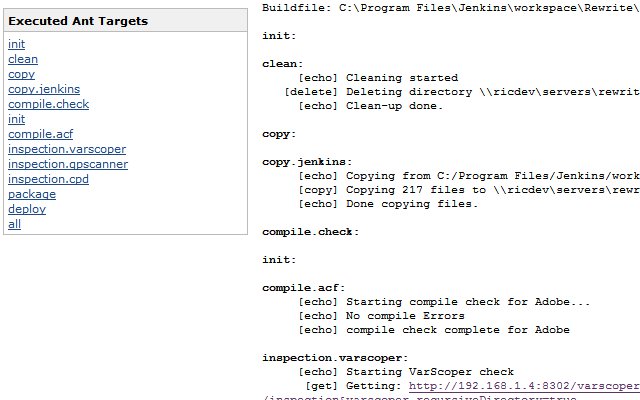Open the deploy target link
The height and width of the screenshot is (400, 640).
[27, 209]
